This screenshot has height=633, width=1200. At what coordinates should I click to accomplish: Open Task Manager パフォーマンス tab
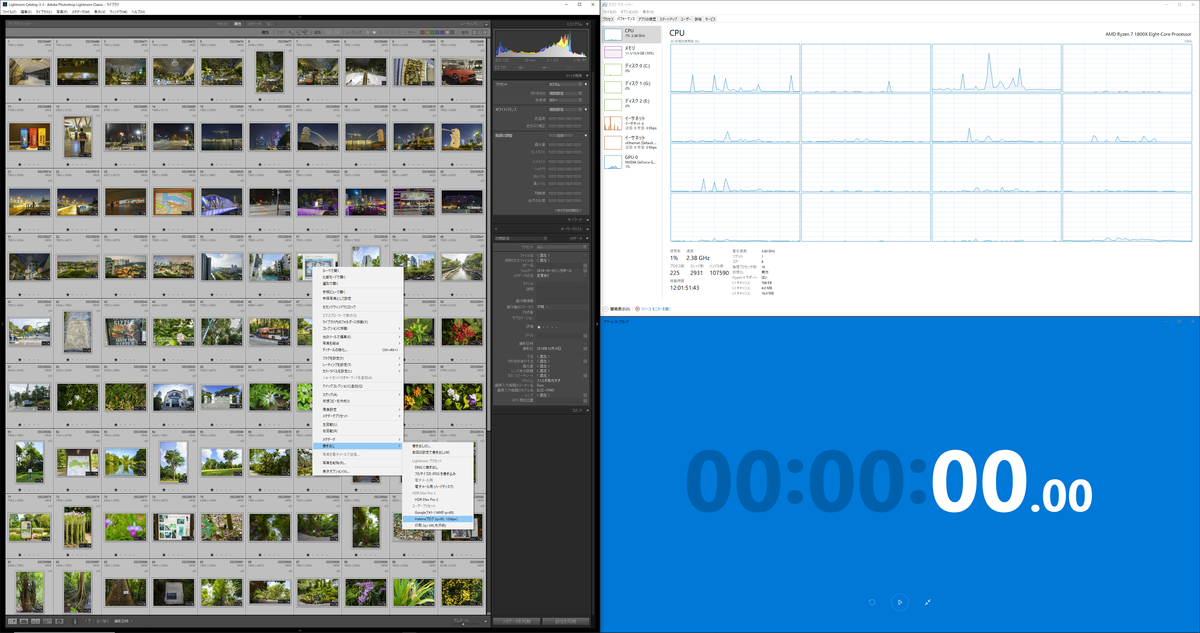click(626, 19)
